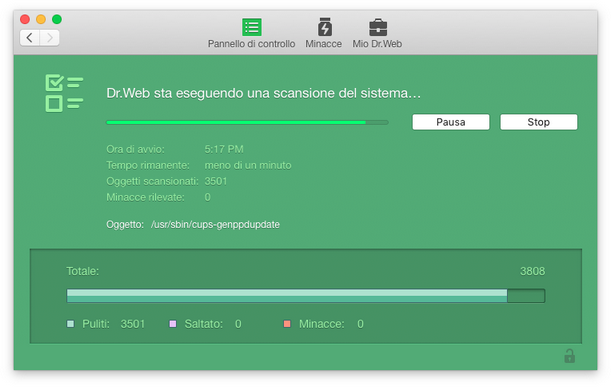Image resolution: width=611 pixels, height=387 pixels.
Task: Click the scan checklist icon
Action: coord(64,93)
